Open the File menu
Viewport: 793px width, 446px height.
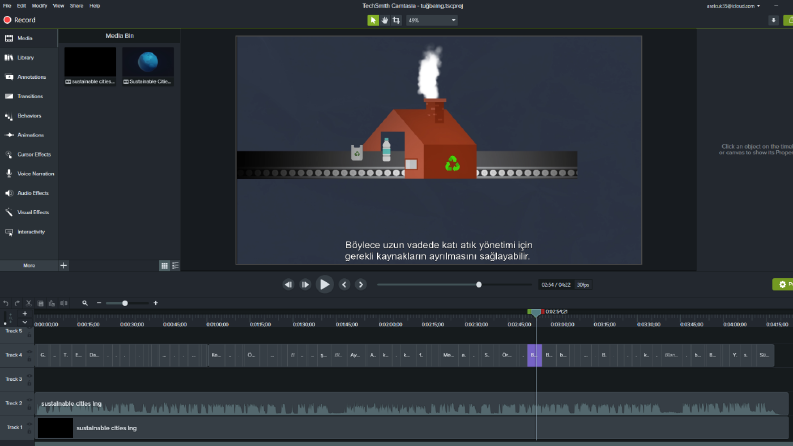click(7, 6)
